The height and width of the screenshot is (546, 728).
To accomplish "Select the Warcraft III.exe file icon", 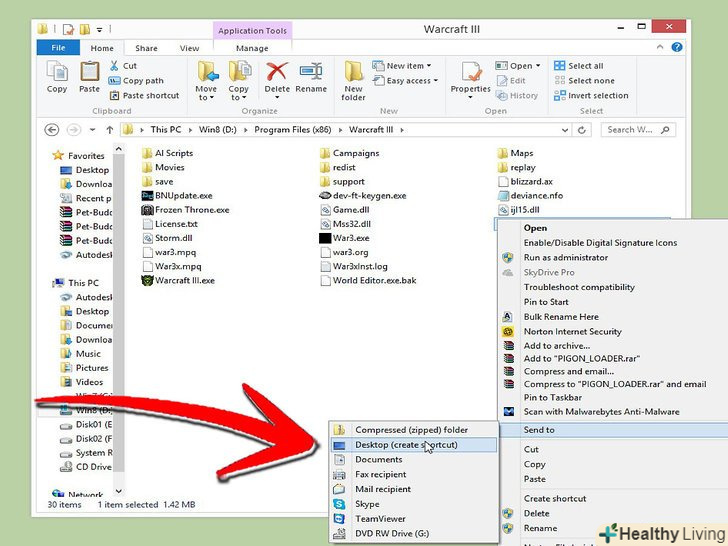I will [147, 280].
